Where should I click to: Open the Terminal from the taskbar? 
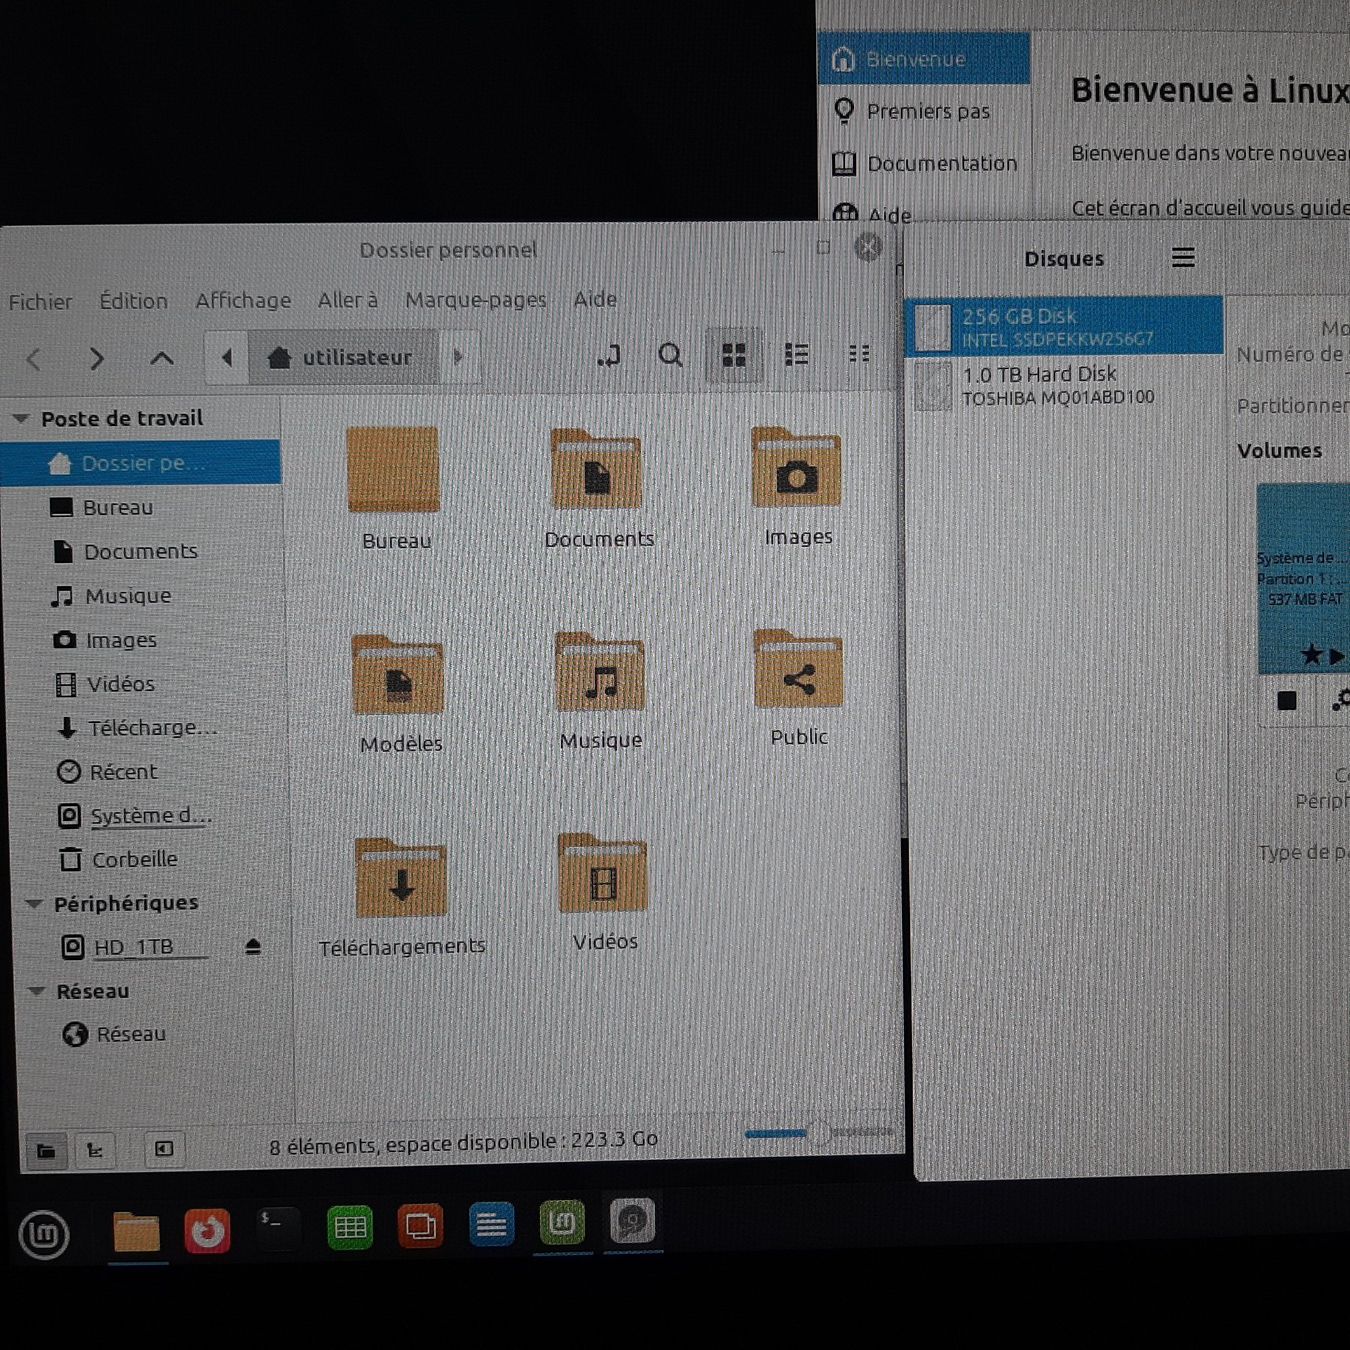click(277, 1228)
